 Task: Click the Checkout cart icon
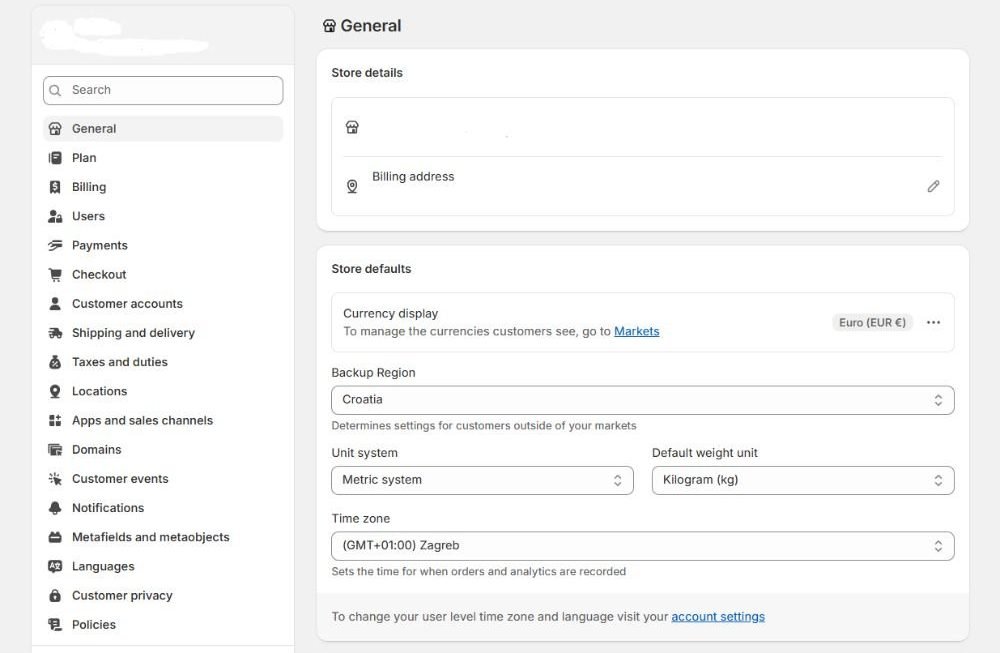pyautogui.click(x=55, y=275)
